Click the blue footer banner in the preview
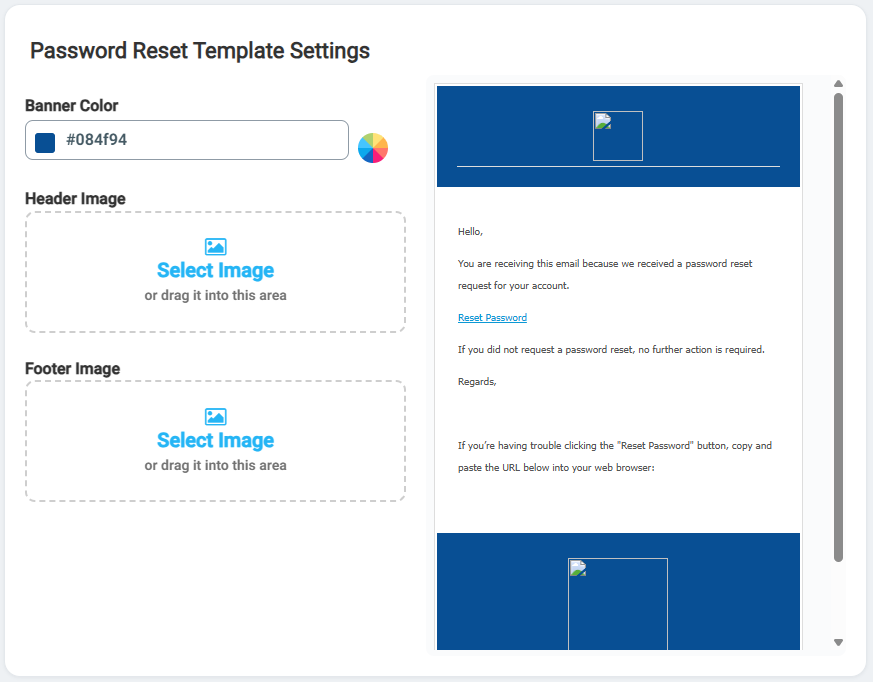Screen dimensions: 873x682 tap(618, 591)
